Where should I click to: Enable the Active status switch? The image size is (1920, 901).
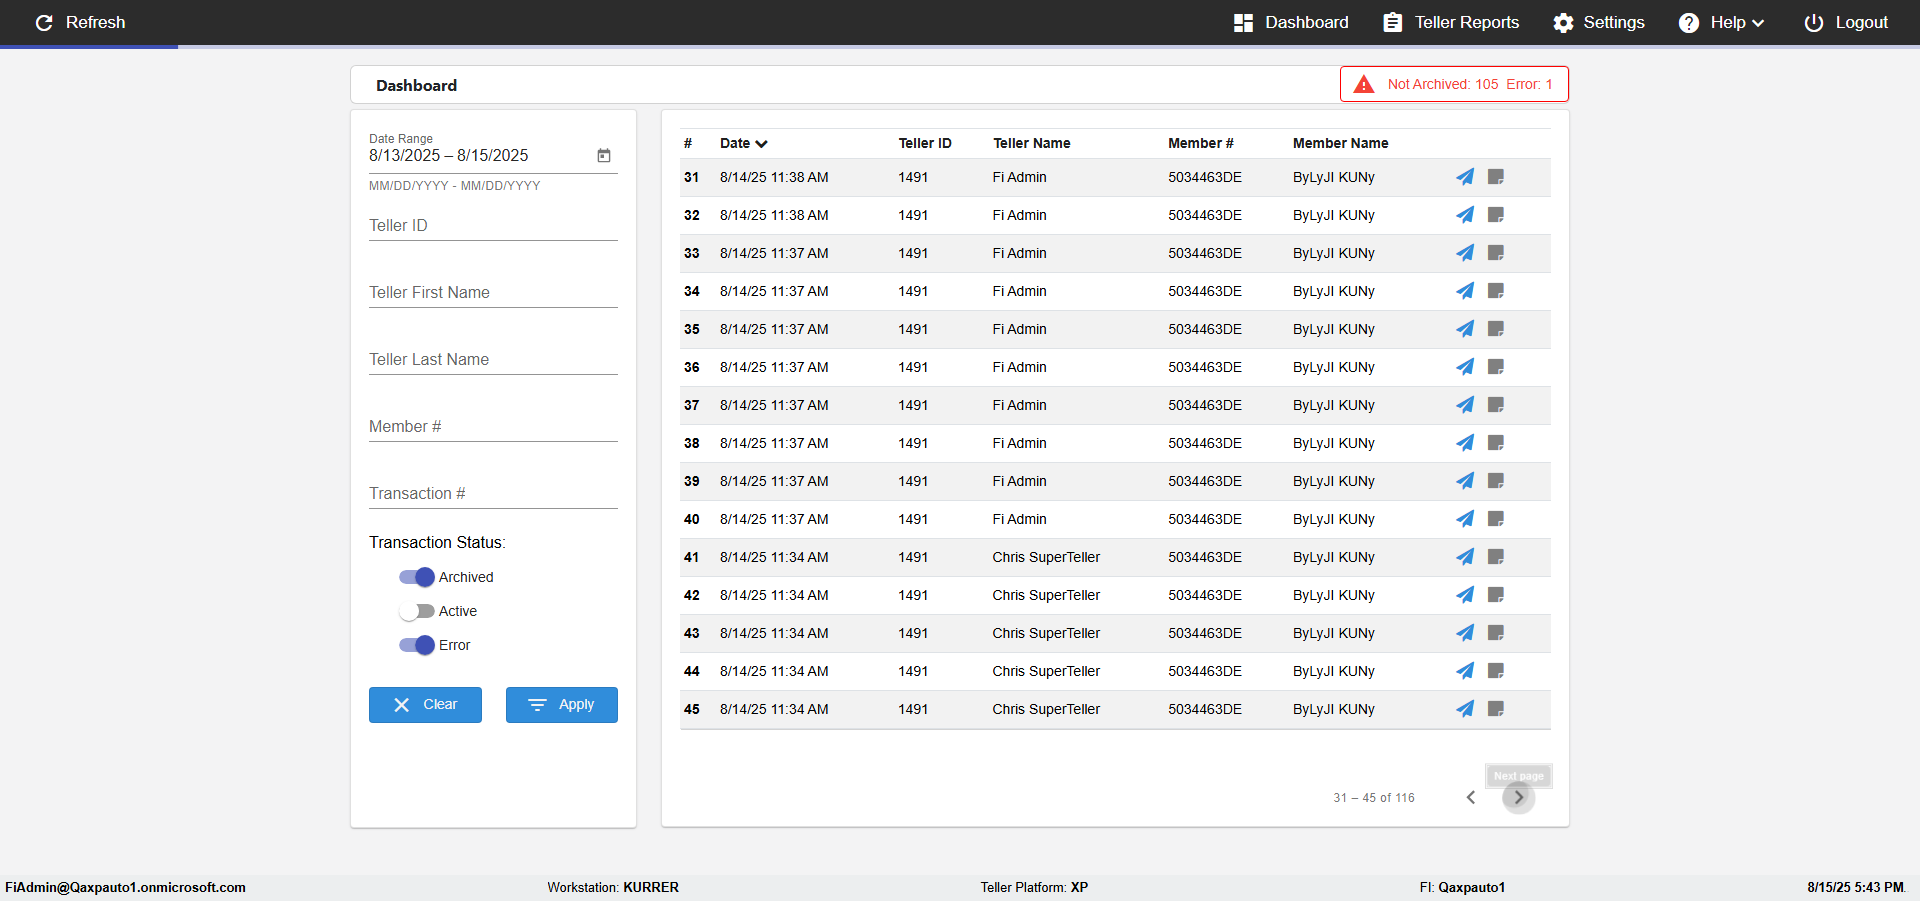click(x=417, y=611)
